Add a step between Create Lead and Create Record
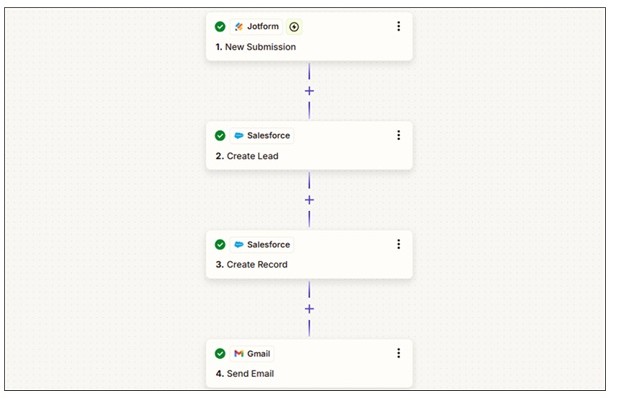 309,200
